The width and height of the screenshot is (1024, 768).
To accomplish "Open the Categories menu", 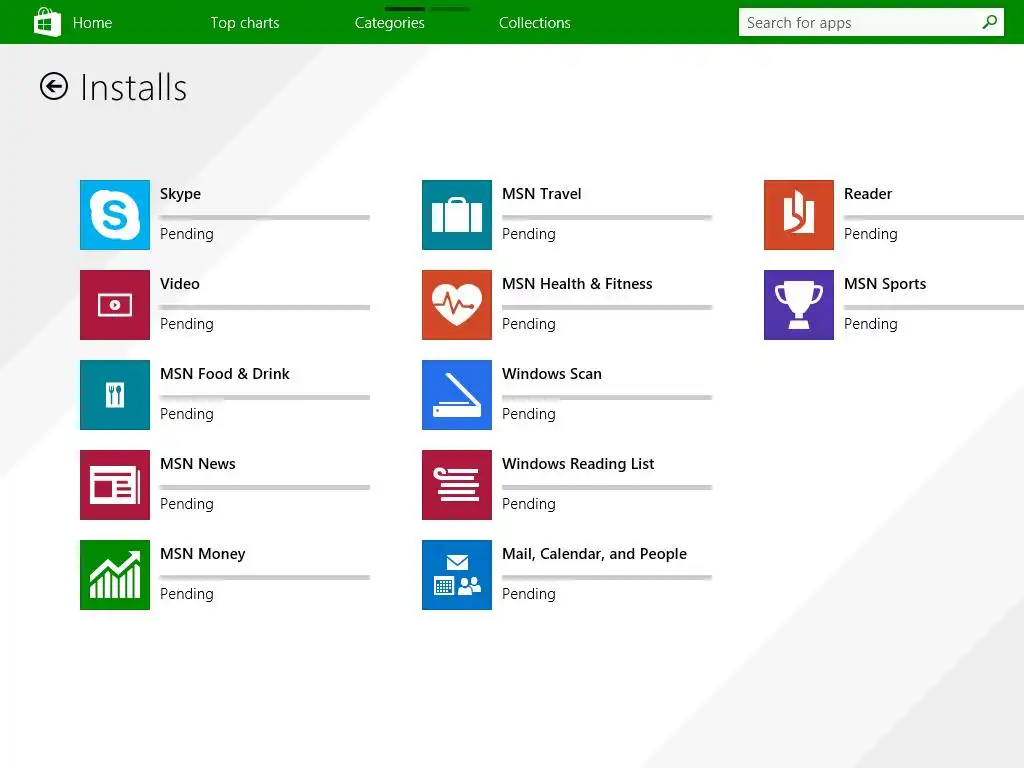I will click(x=389, y=23).
